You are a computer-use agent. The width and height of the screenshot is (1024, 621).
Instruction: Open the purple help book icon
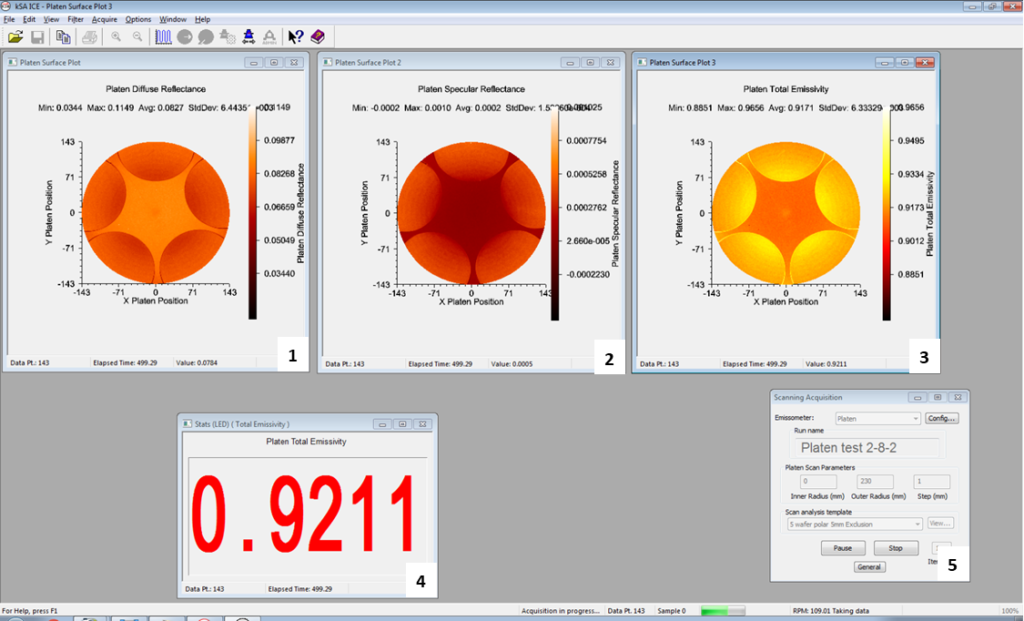pyautogui.click(x=317, y=37)
